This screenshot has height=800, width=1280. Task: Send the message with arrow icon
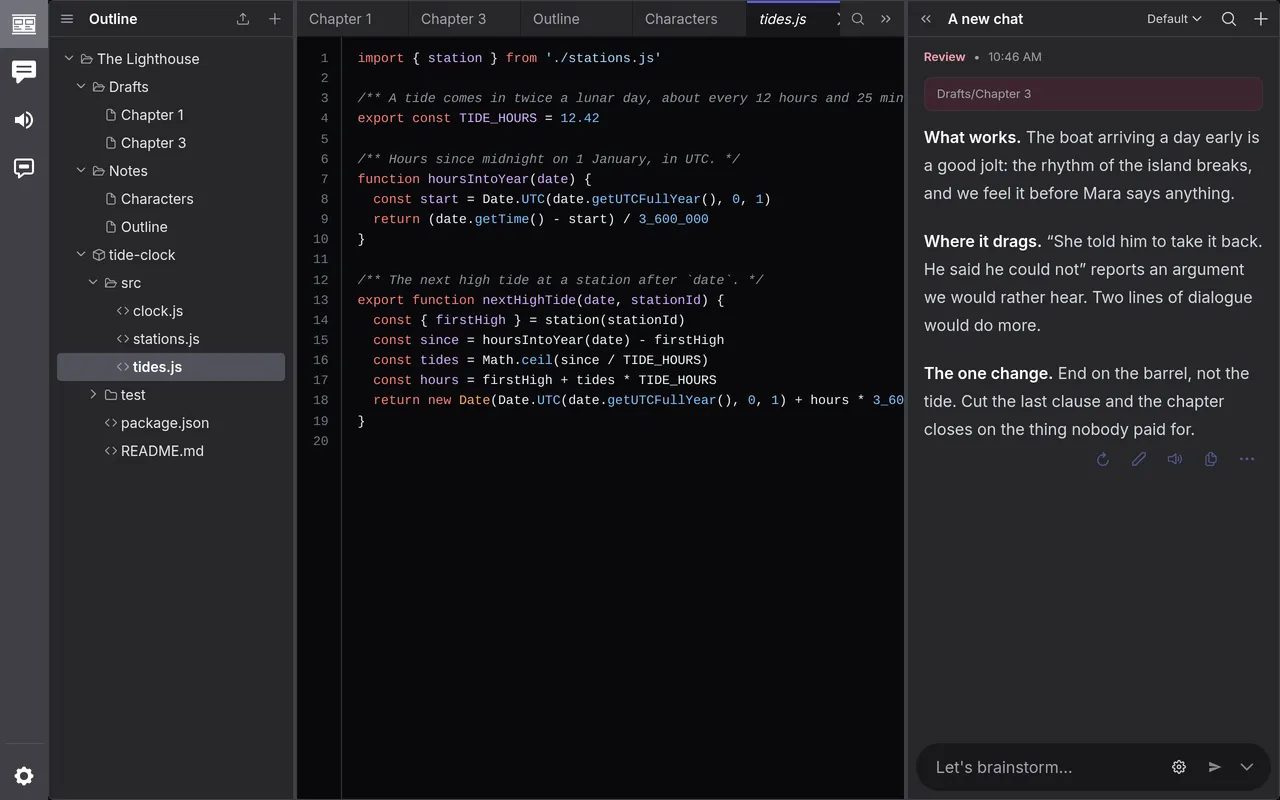(1214, 767)
